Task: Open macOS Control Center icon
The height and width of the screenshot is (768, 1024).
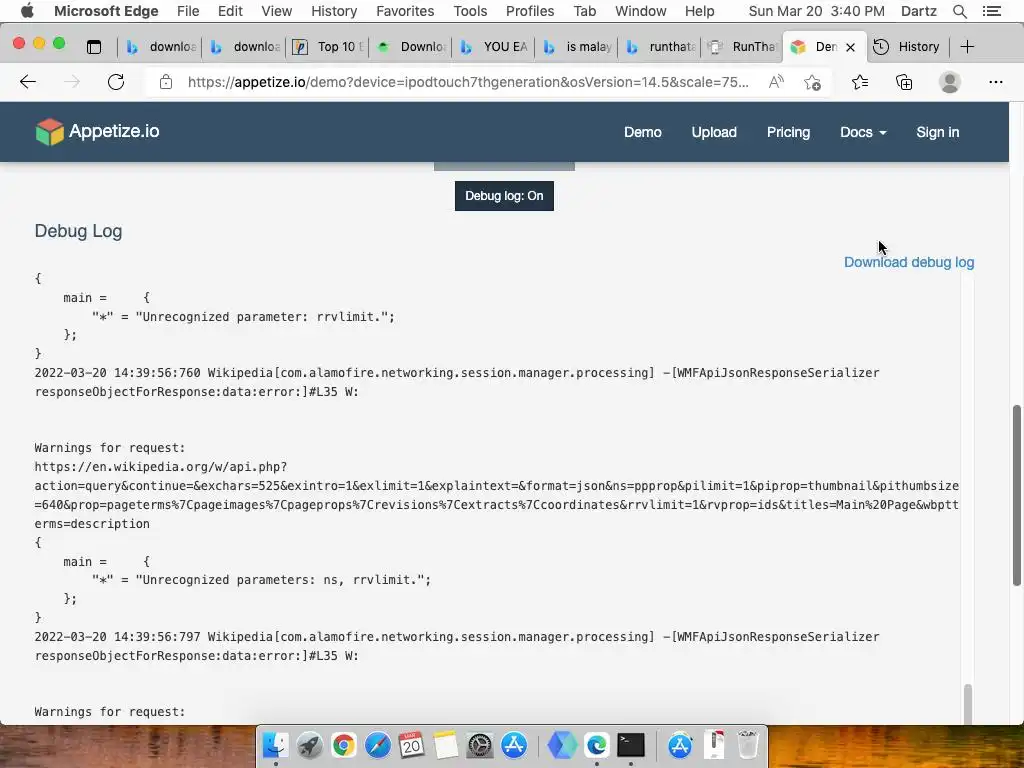Action: (x=992, y=11)
